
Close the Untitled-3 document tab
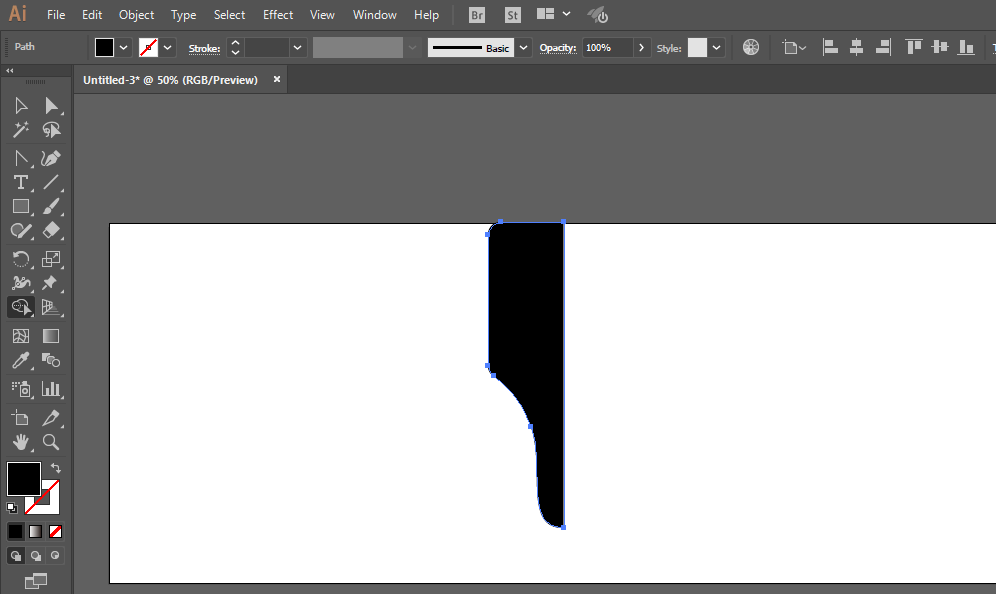tap(277, 79)
